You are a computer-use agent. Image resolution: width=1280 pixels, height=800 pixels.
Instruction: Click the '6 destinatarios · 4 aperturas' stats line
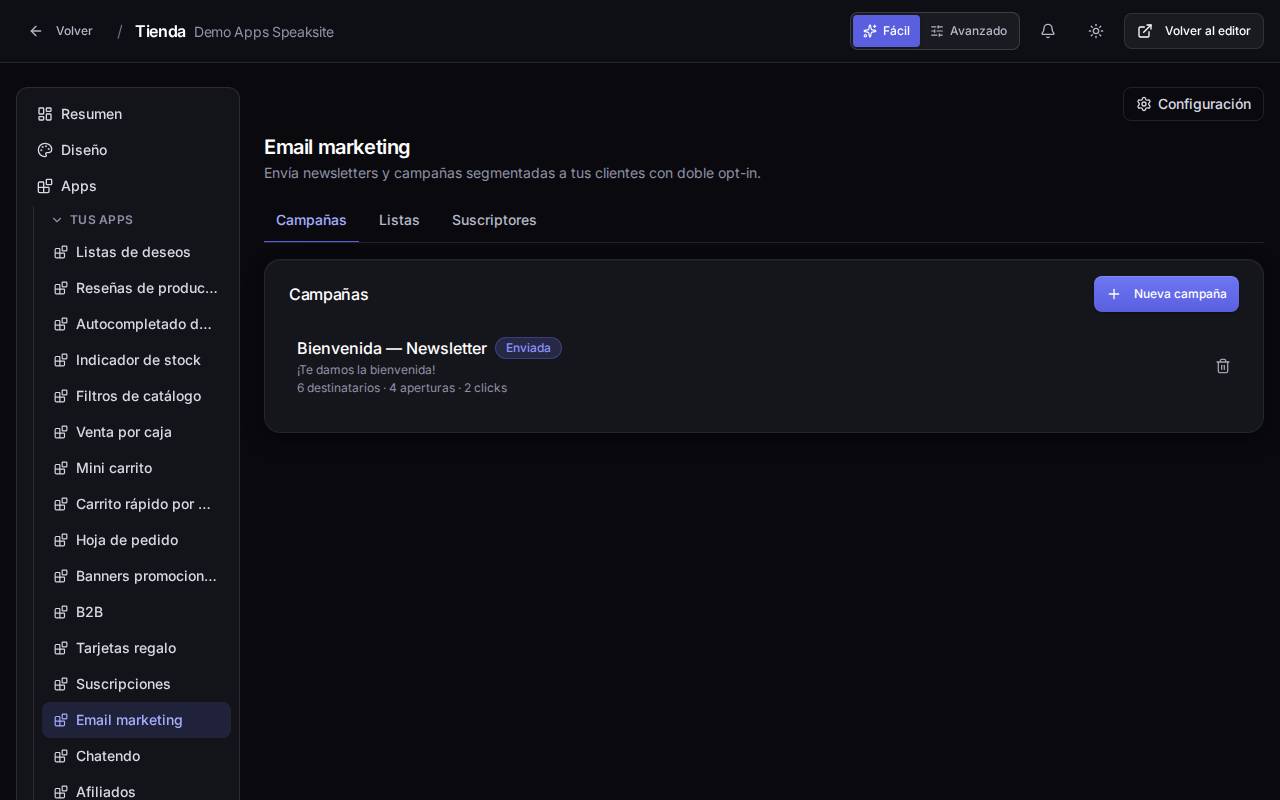click(x=402, y=388)
